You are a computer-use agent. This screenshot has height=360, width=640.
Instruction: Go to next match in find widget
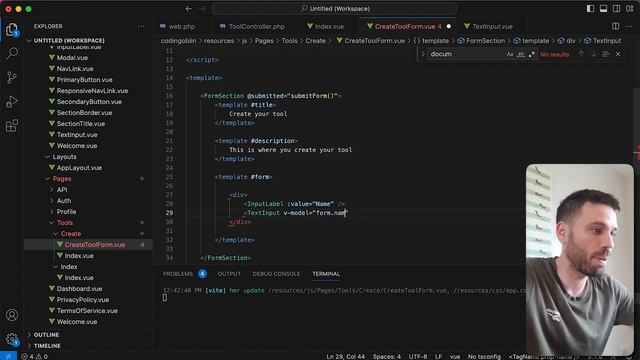coord(593,54)
